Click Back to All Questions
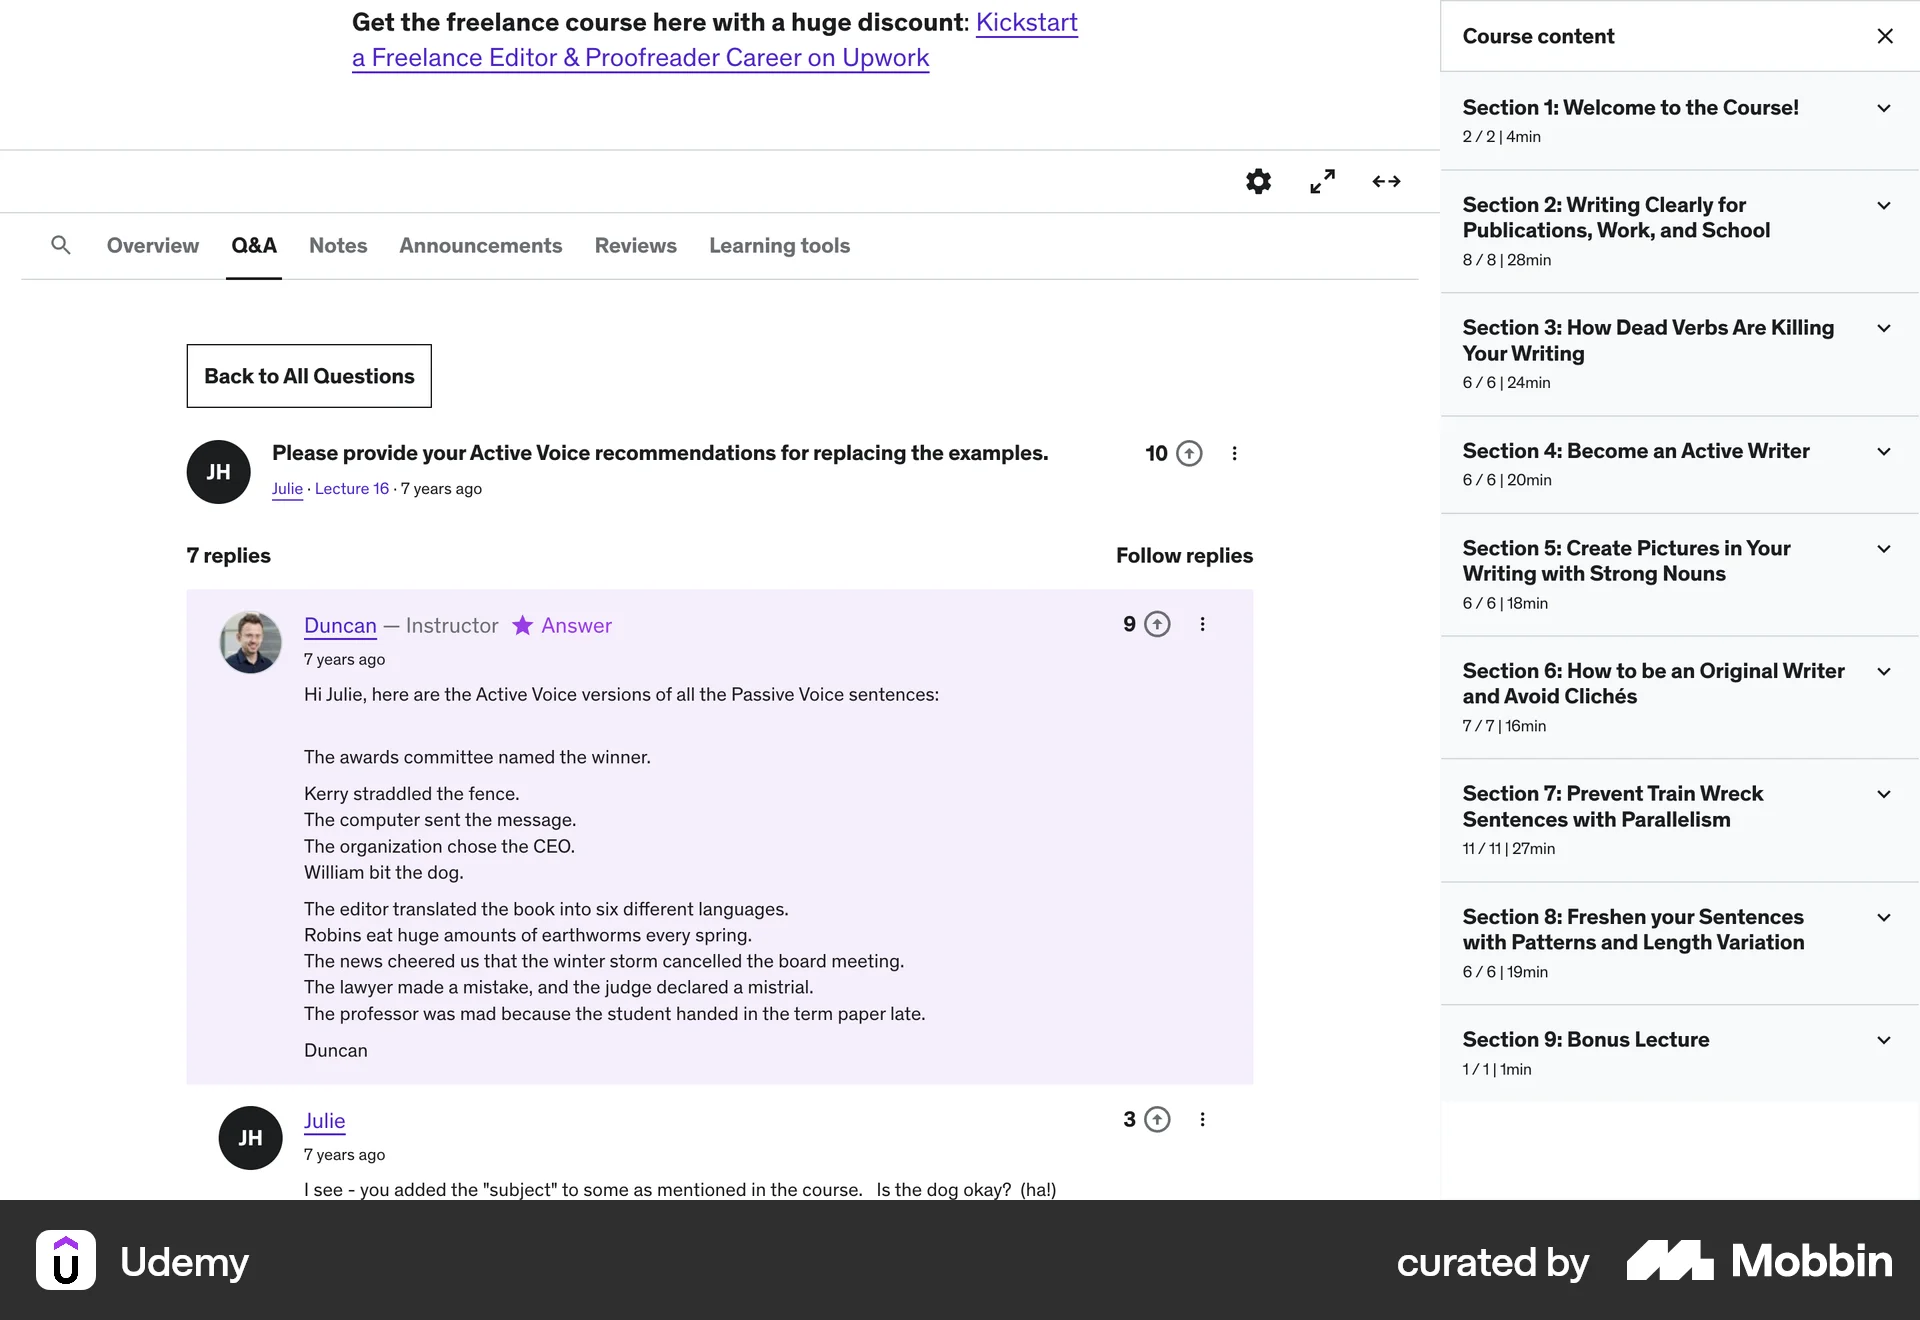The width and height of the screenshot is (1920, 1320). click(308, 376)
